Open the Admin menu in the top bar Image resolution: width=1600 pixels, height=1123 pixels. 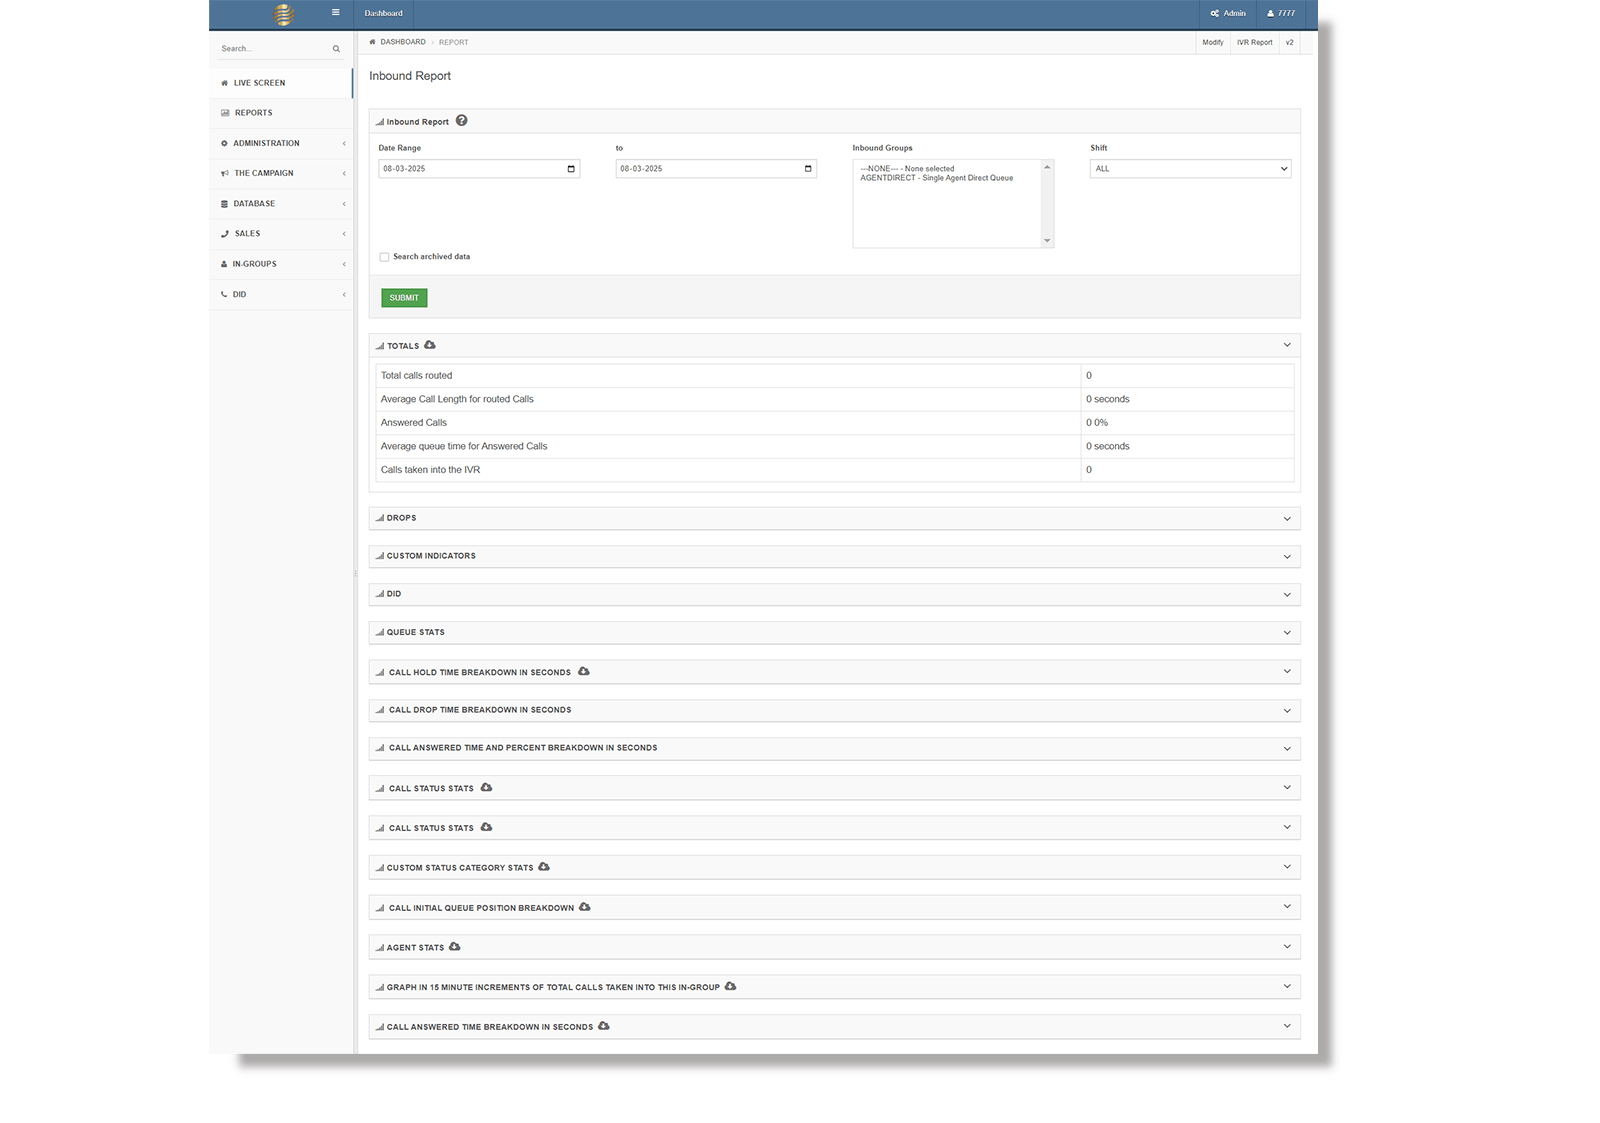[x=1228, y=13]
